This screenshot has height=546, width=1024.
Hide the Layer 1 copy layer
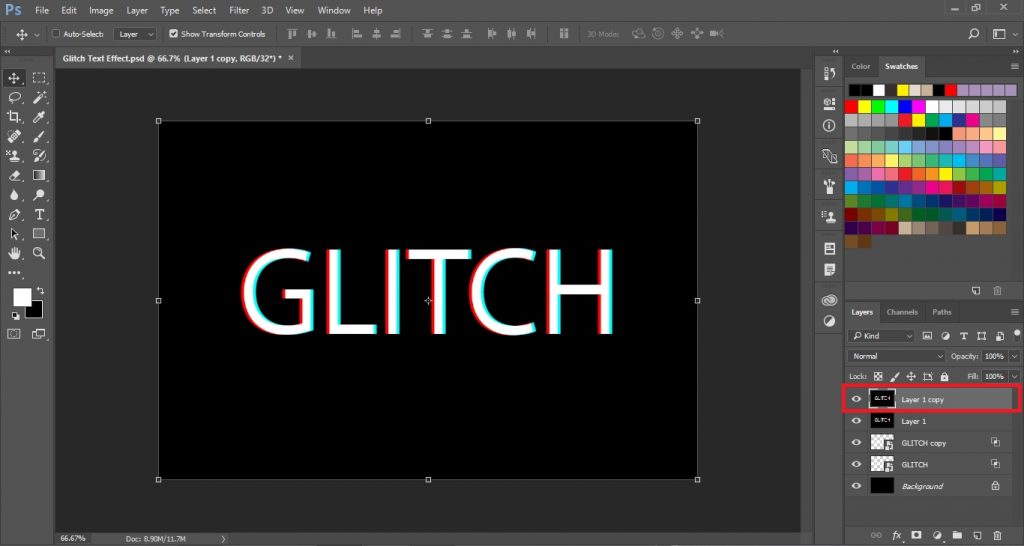[x=856, y=399]
